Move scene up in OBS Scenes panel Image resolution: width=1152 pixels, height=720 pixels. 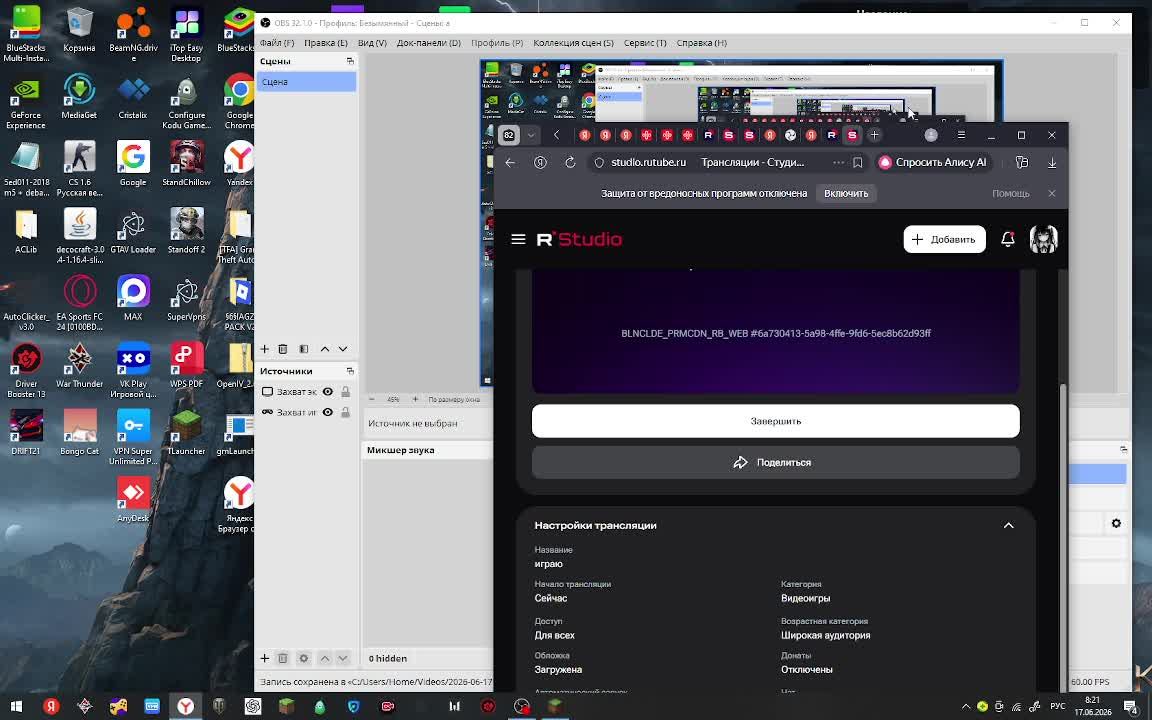pos(325,349)
